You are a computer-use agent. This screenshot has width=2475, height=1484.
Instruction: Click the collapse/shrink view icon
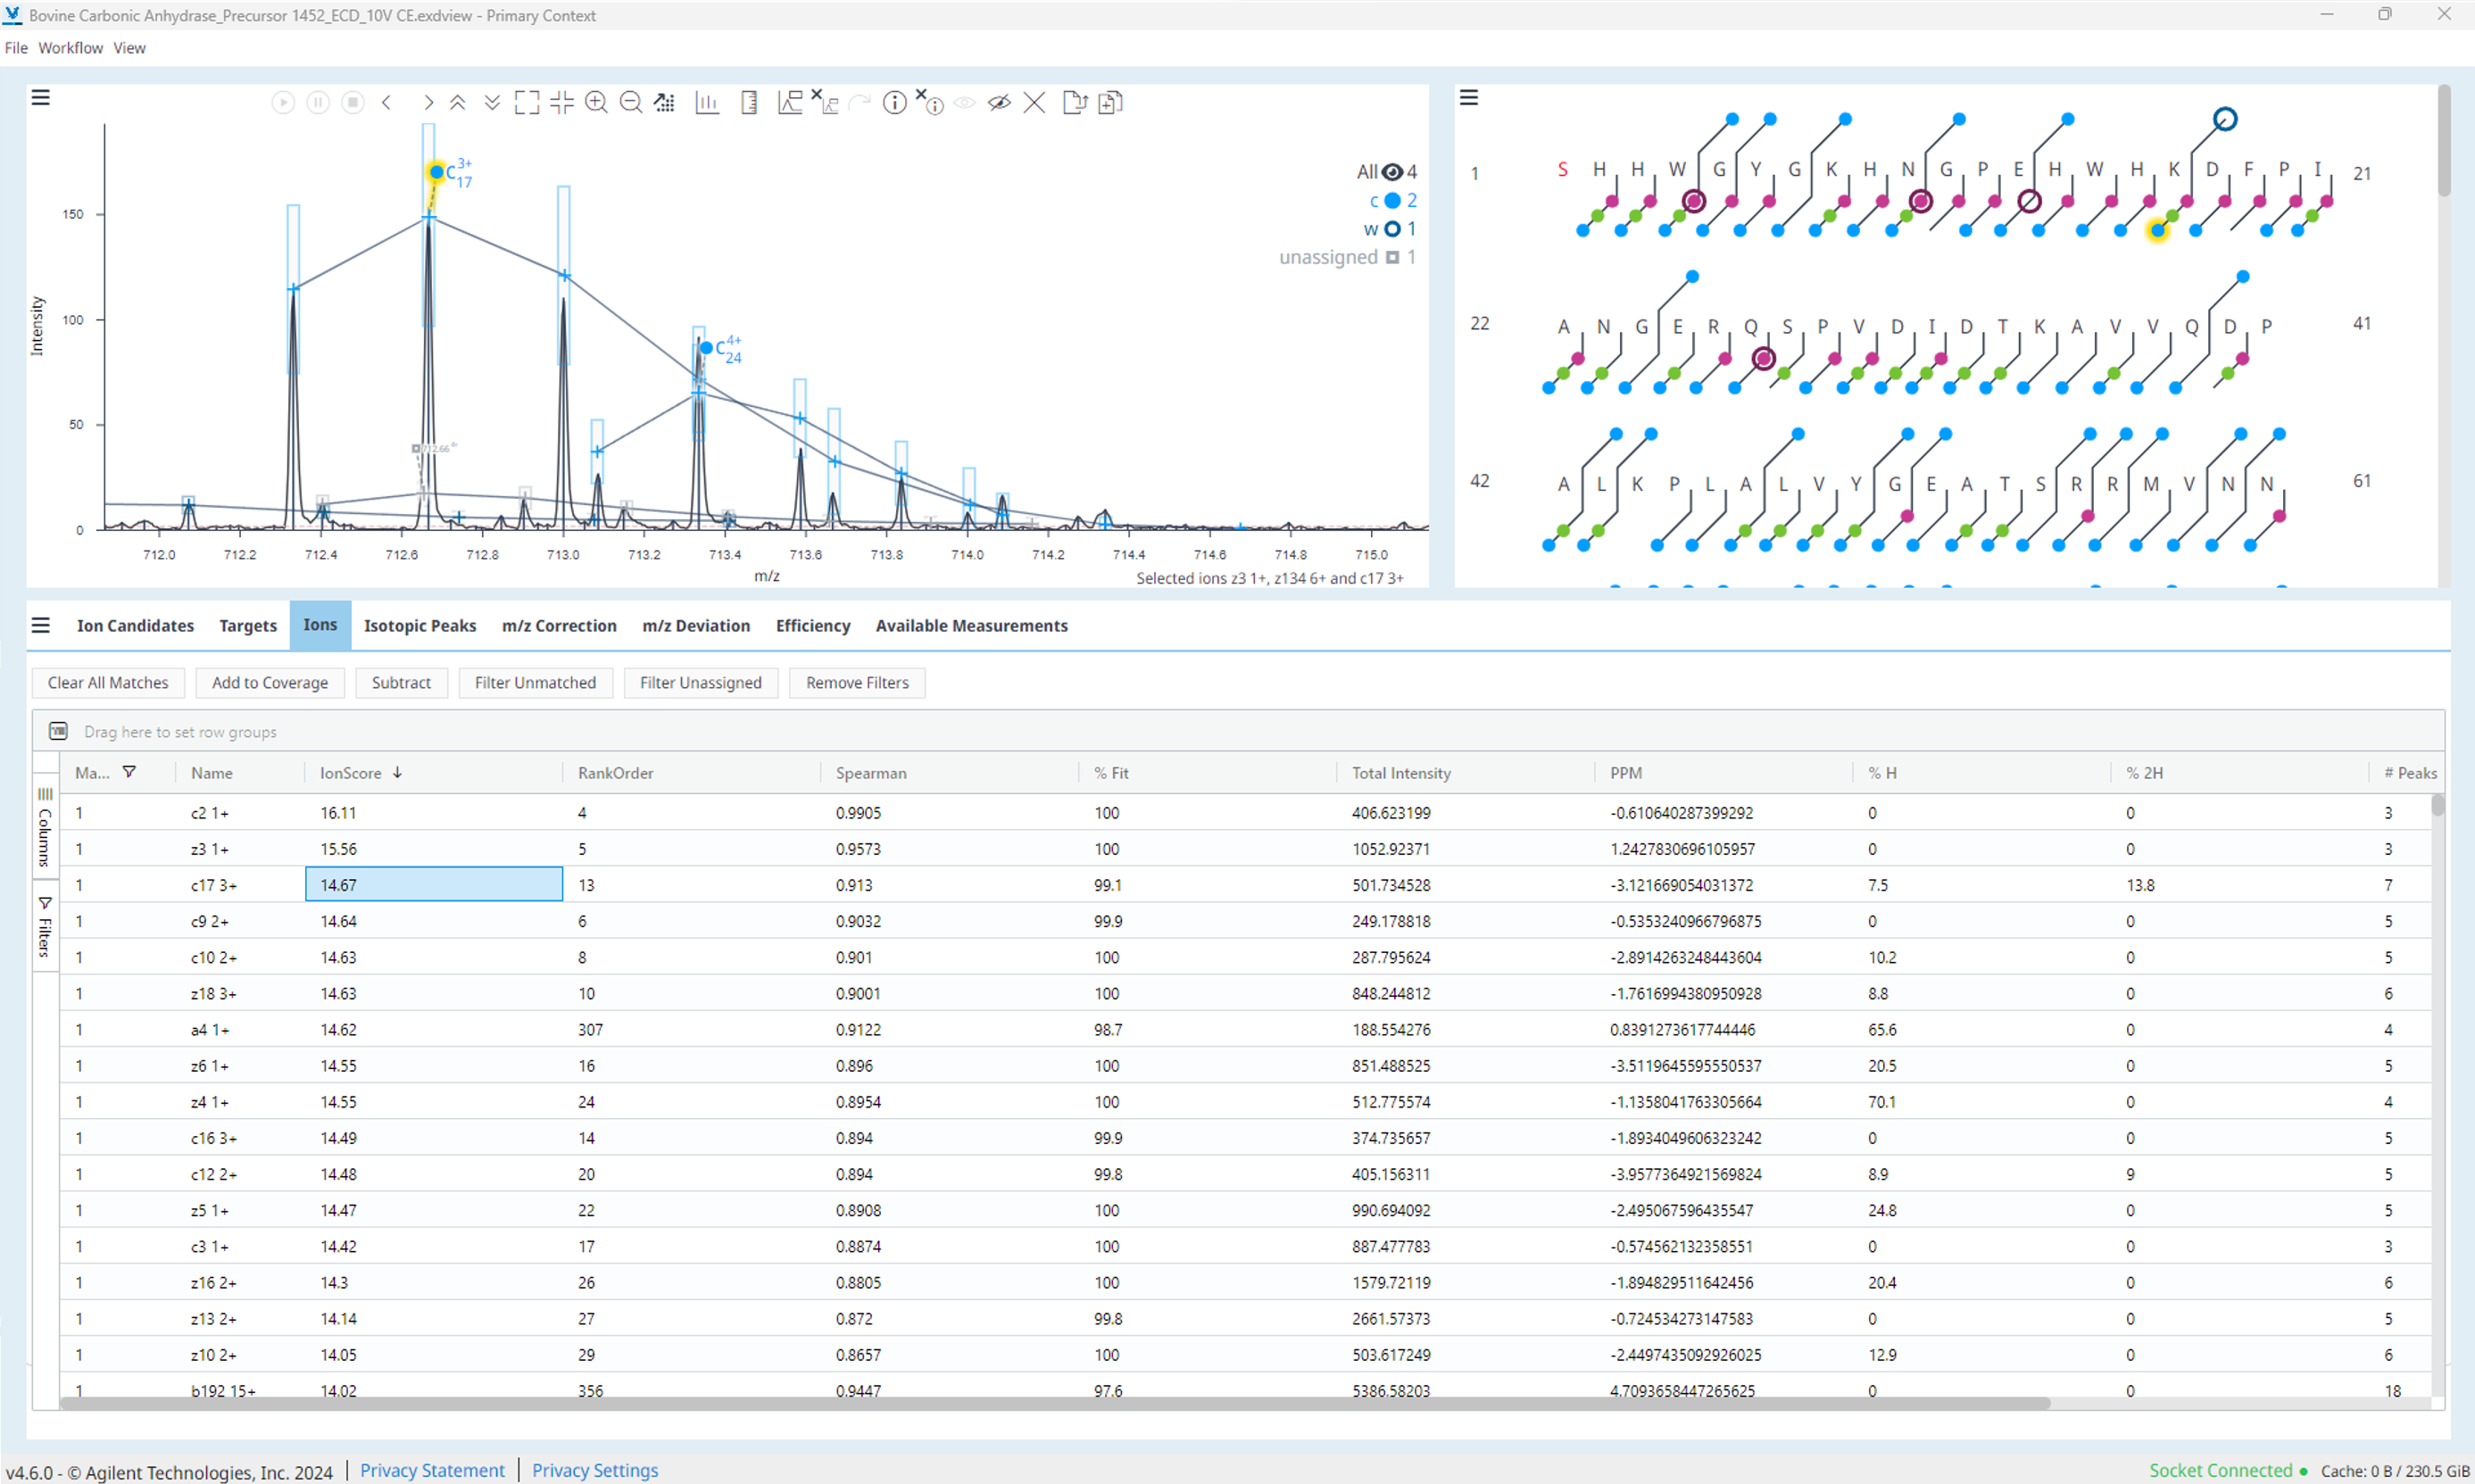coord(562,102)
